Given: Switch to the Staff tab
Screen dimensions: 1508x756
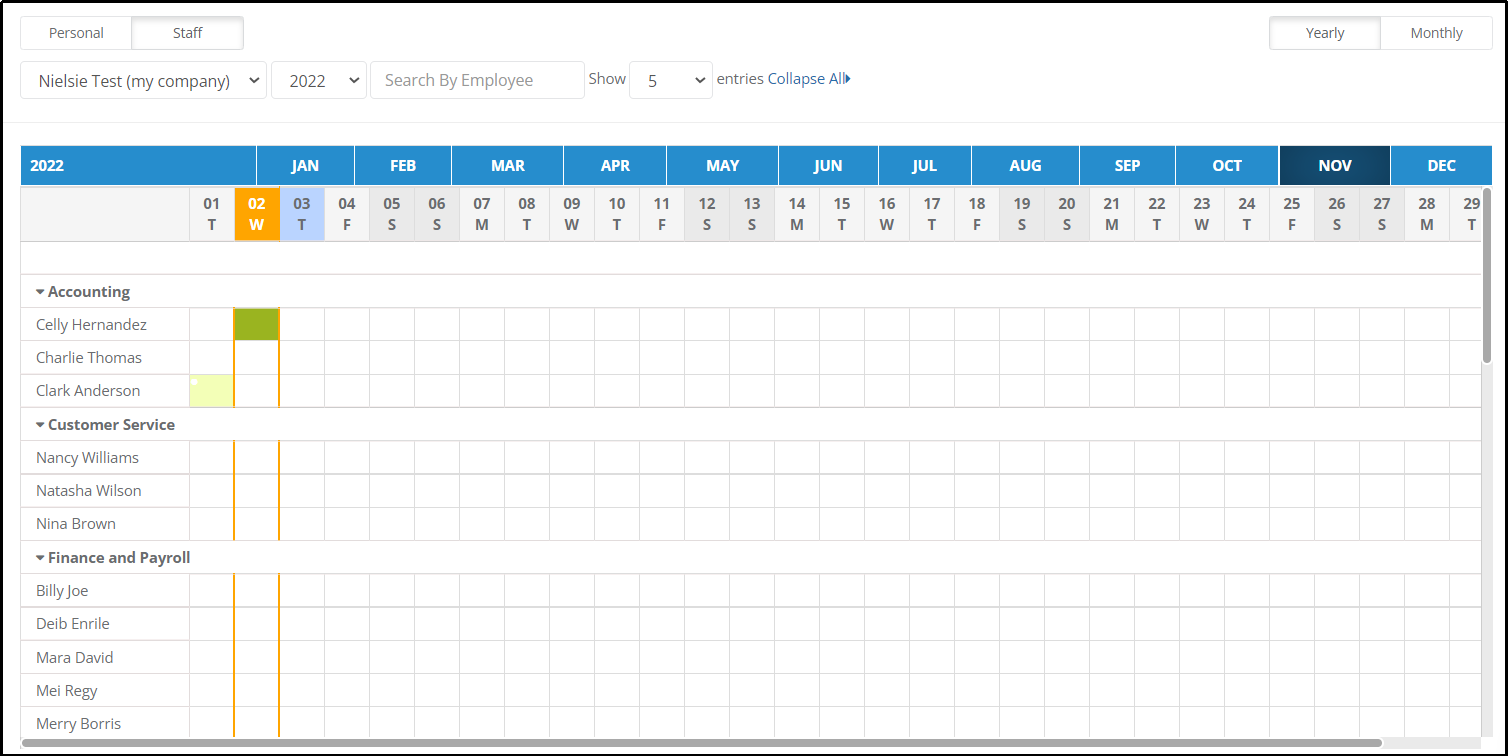Looking at the screenshot, I should (x=187, y=33).
